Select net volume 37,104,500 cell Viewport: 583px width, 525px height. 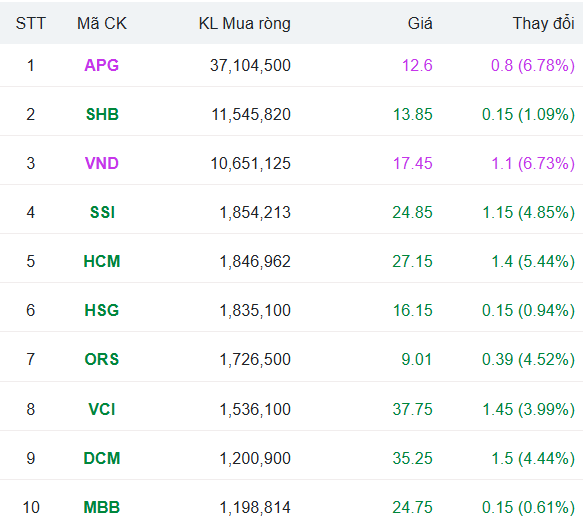point(250,65)
